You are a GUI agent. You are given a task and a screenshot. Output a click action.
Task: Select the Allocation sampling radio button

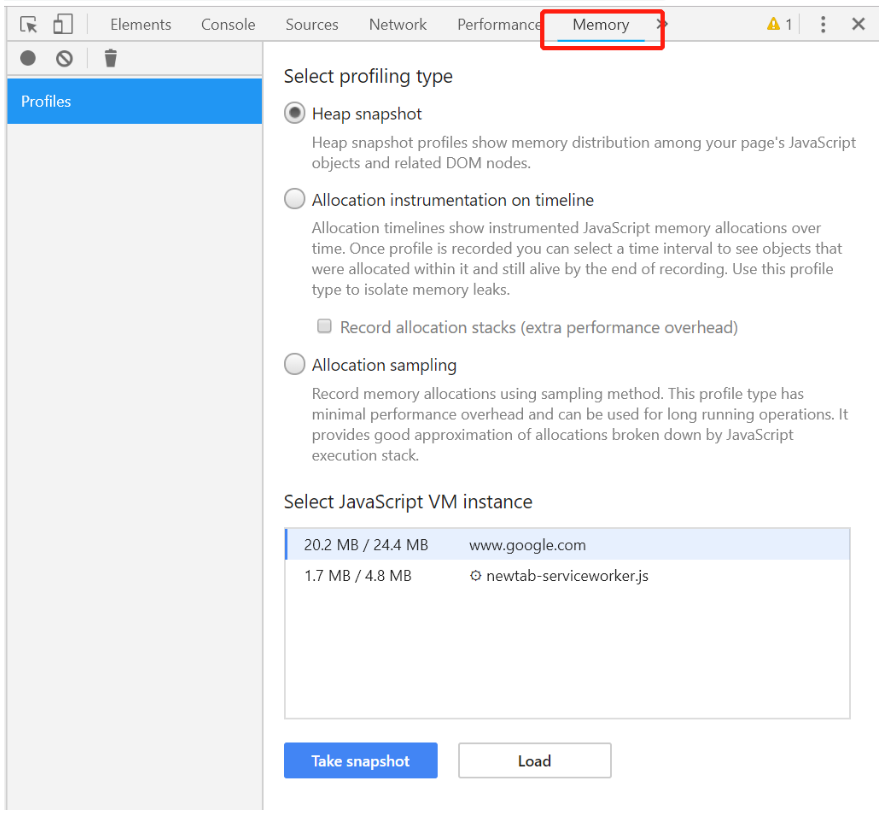coord(294,364)
